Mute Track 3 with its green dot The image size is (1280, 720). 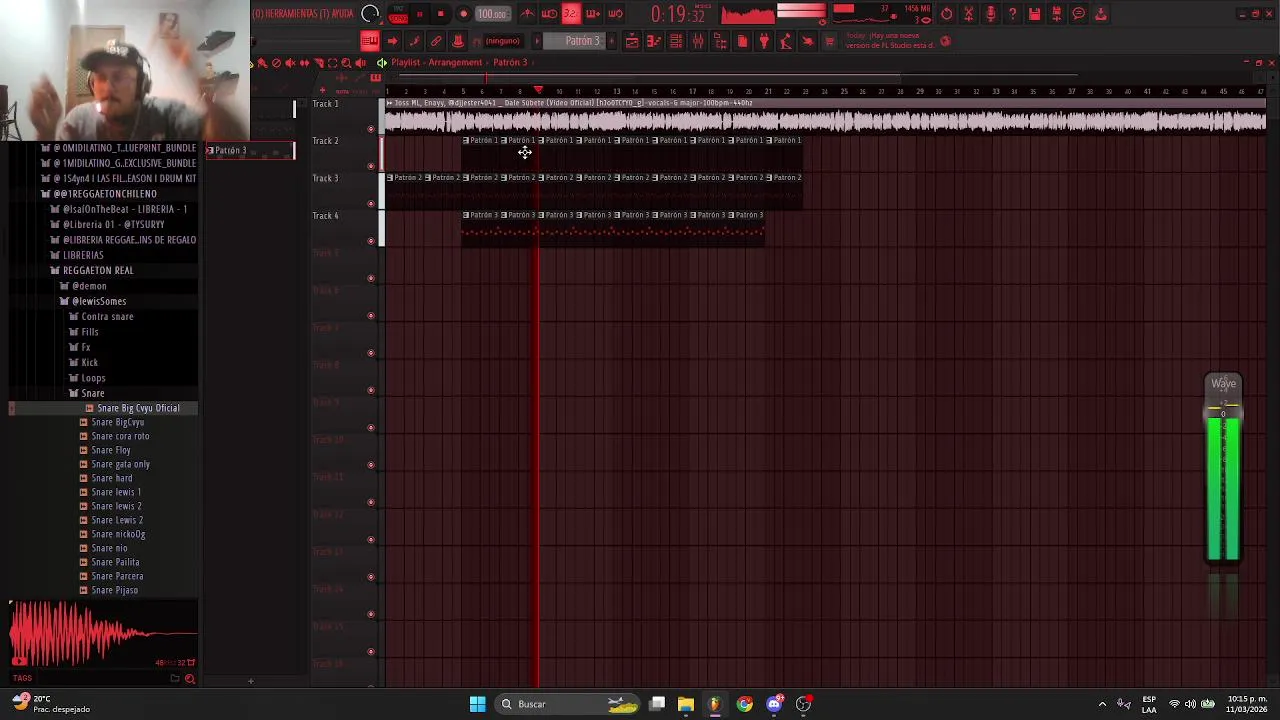[x=371, y=204]
